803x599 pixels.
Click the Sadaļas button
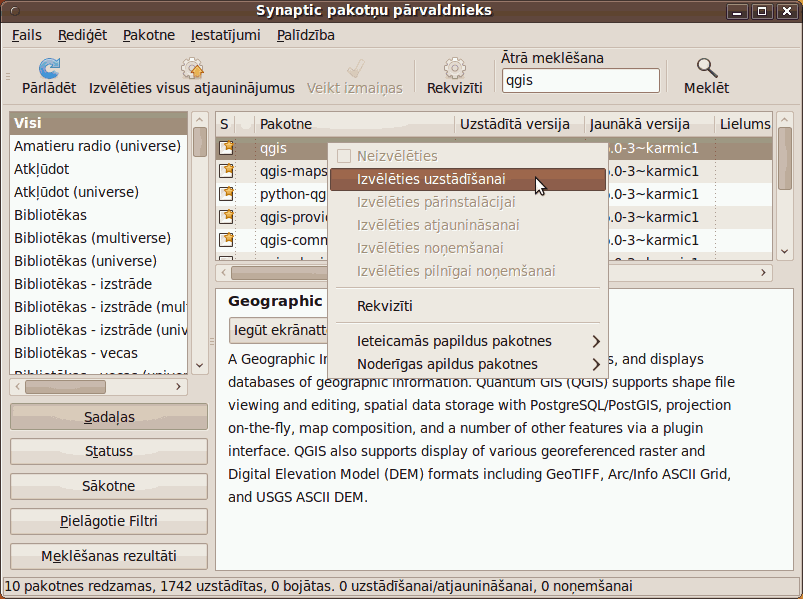click(x=109, y=417)
